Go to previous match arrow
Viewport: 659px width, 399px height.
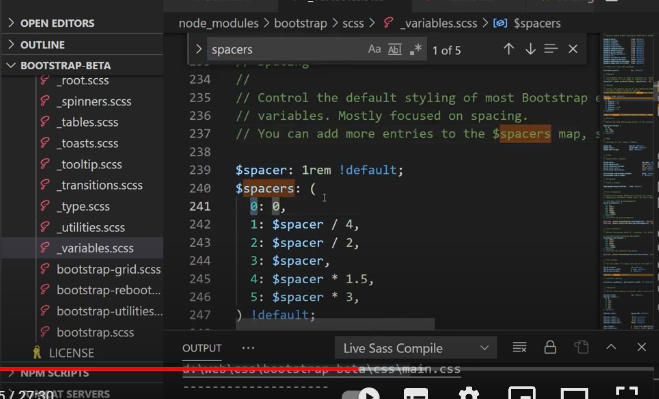point(509,49)
